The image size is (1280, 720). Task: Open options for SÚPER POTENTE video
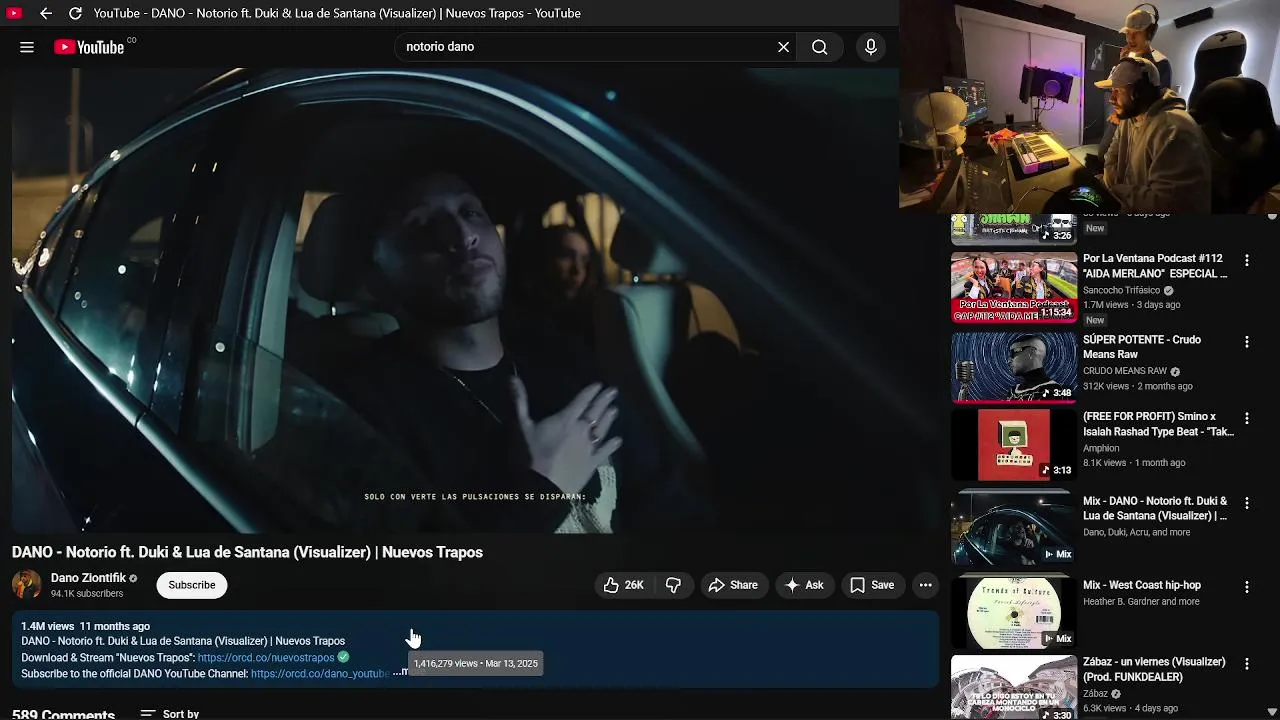pos(1246,342)
